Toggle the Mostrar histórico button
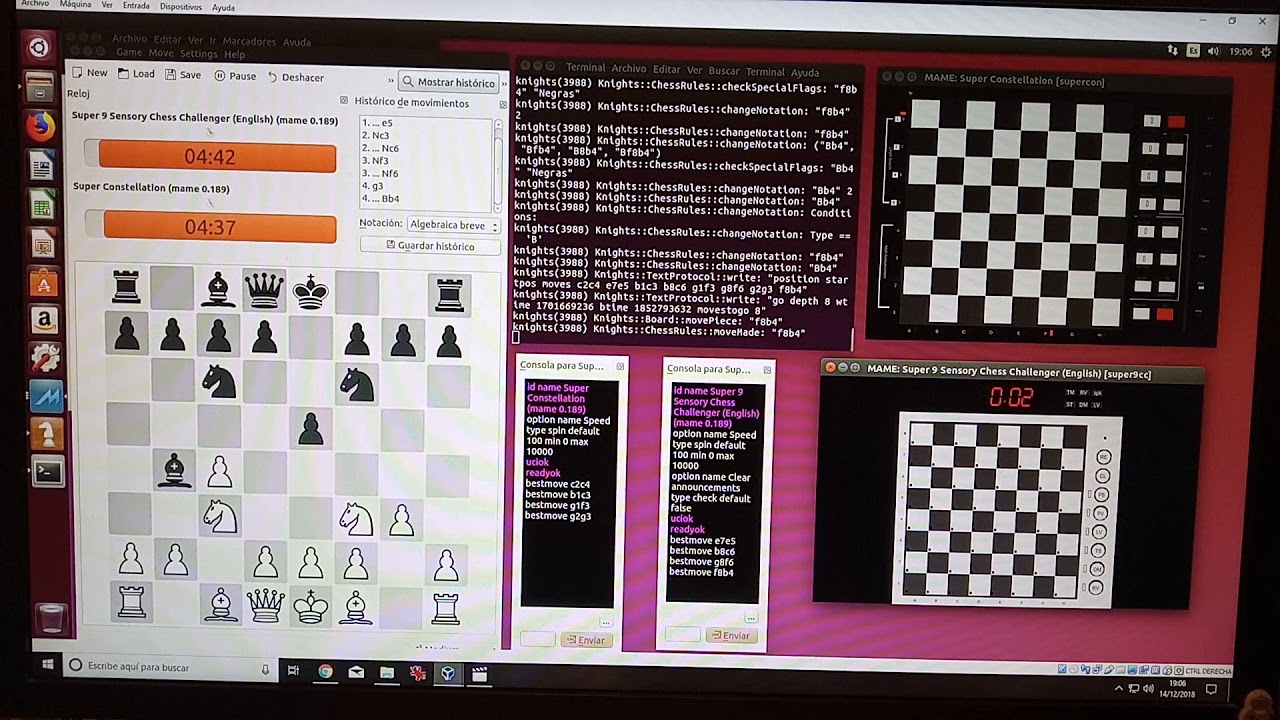The width and height of the screenshot is (1280, 720). 448,82
